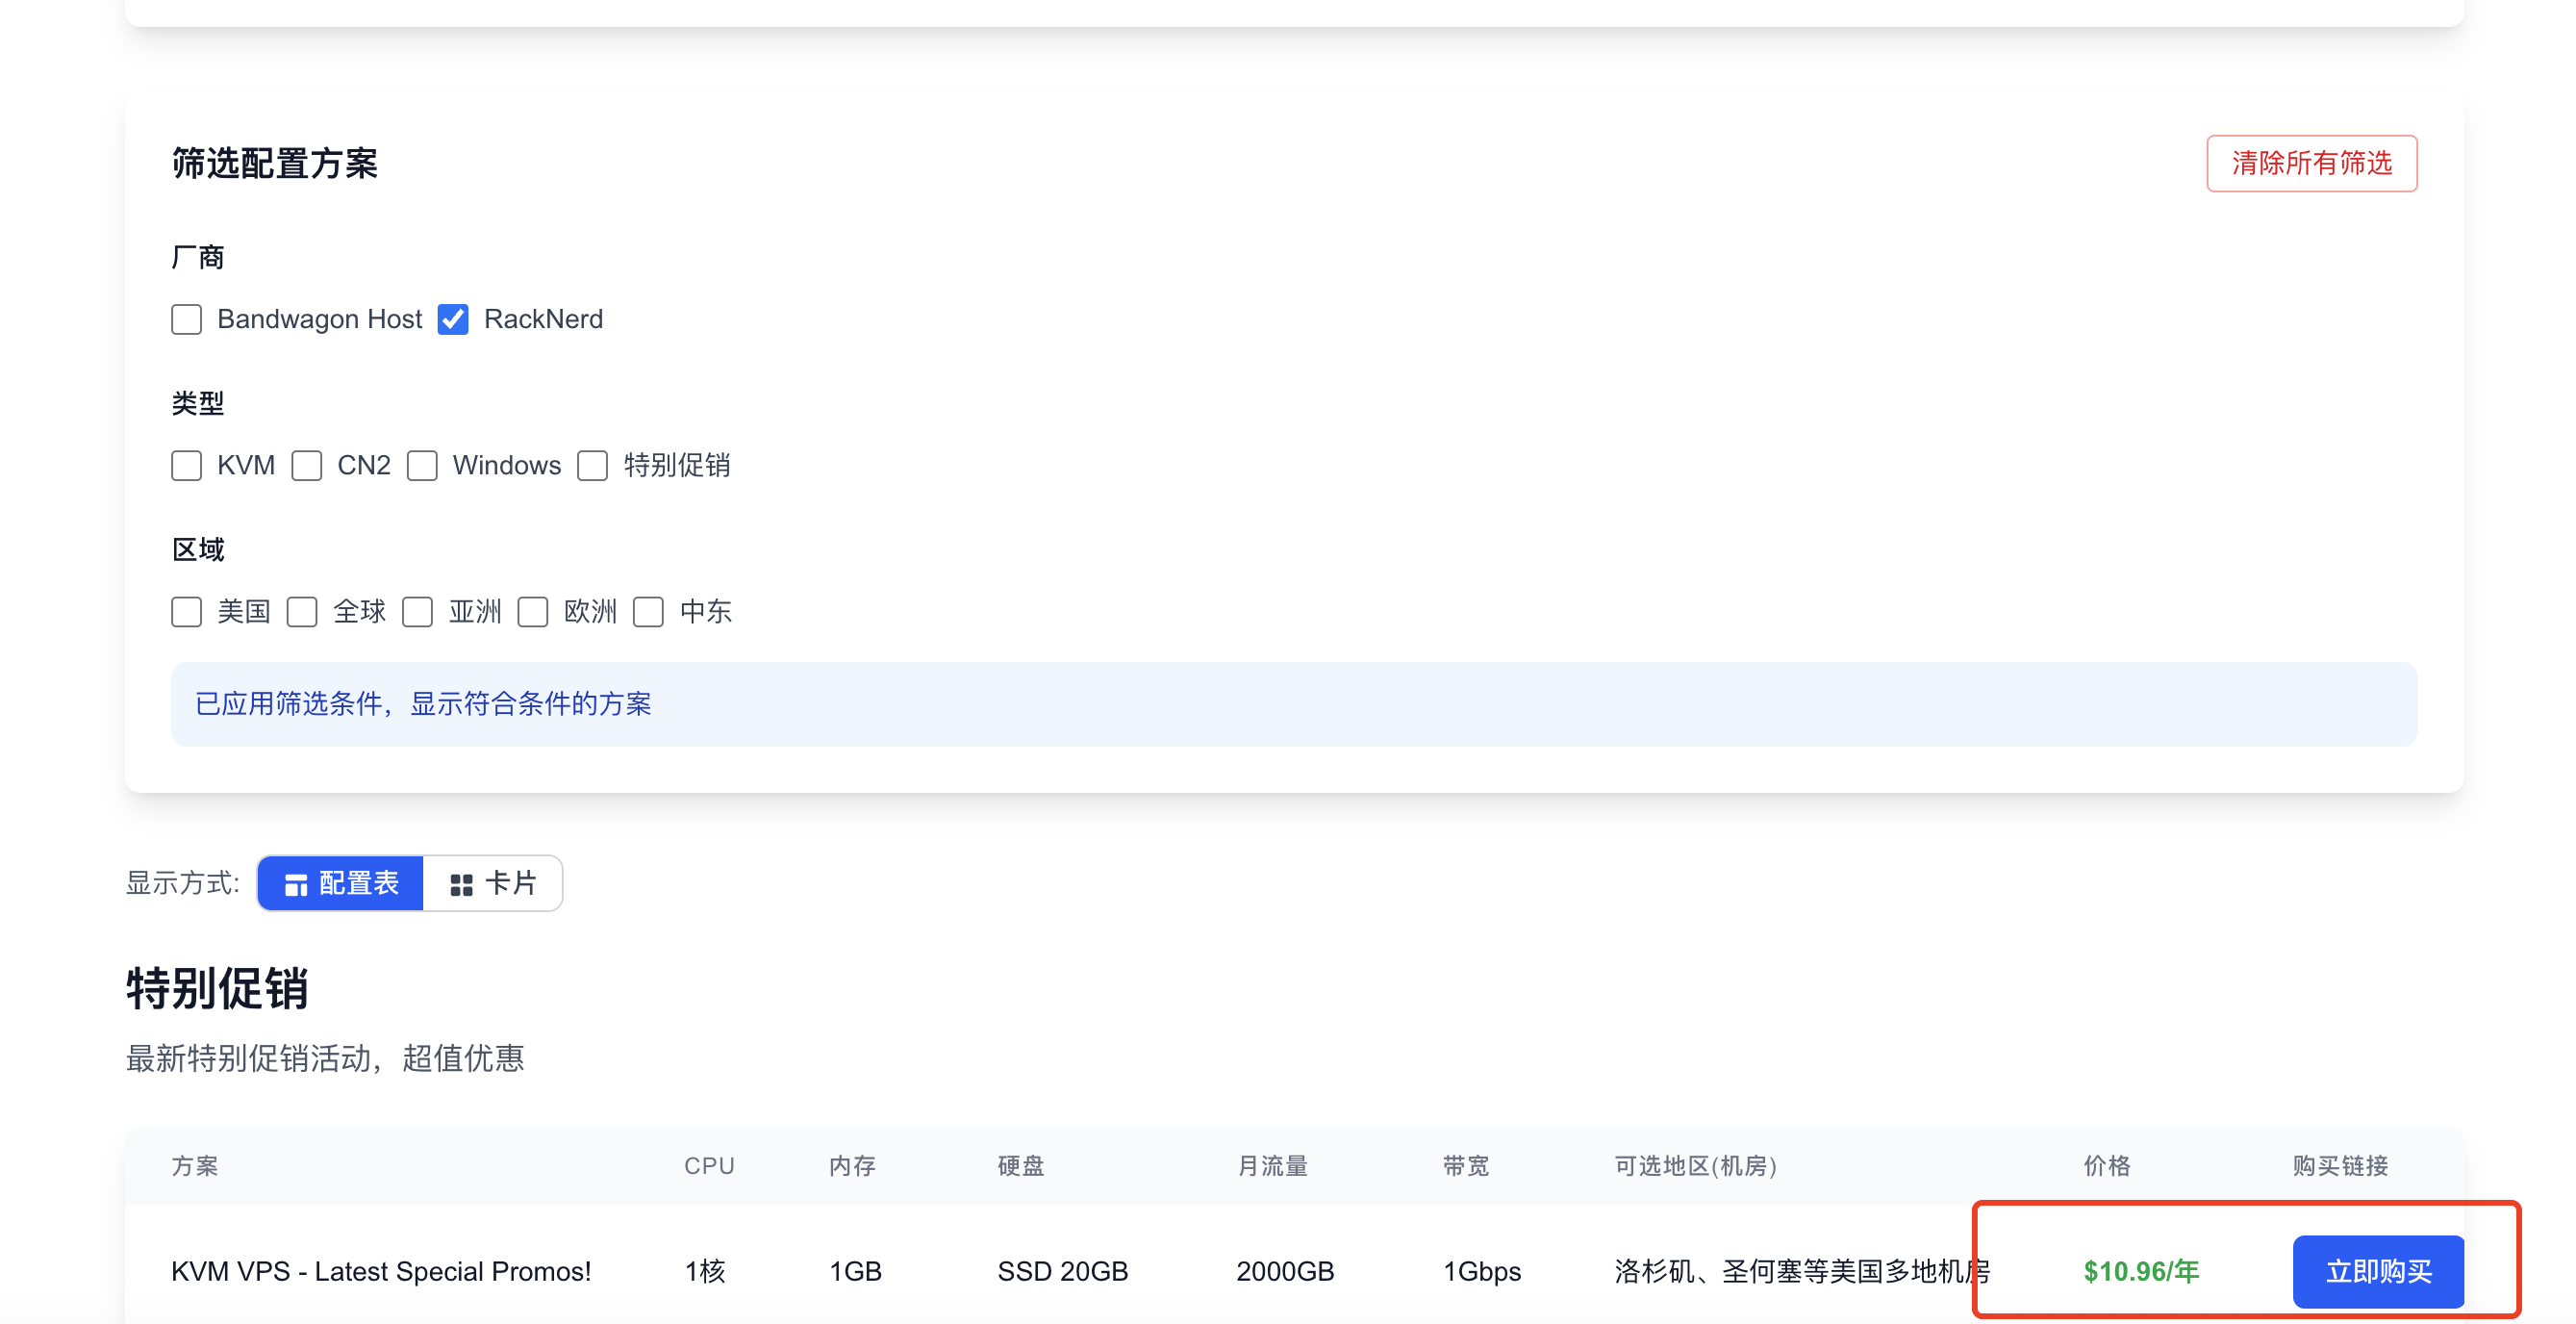Check the Bandwagon Host vendor checkbox

coord(186,319)
